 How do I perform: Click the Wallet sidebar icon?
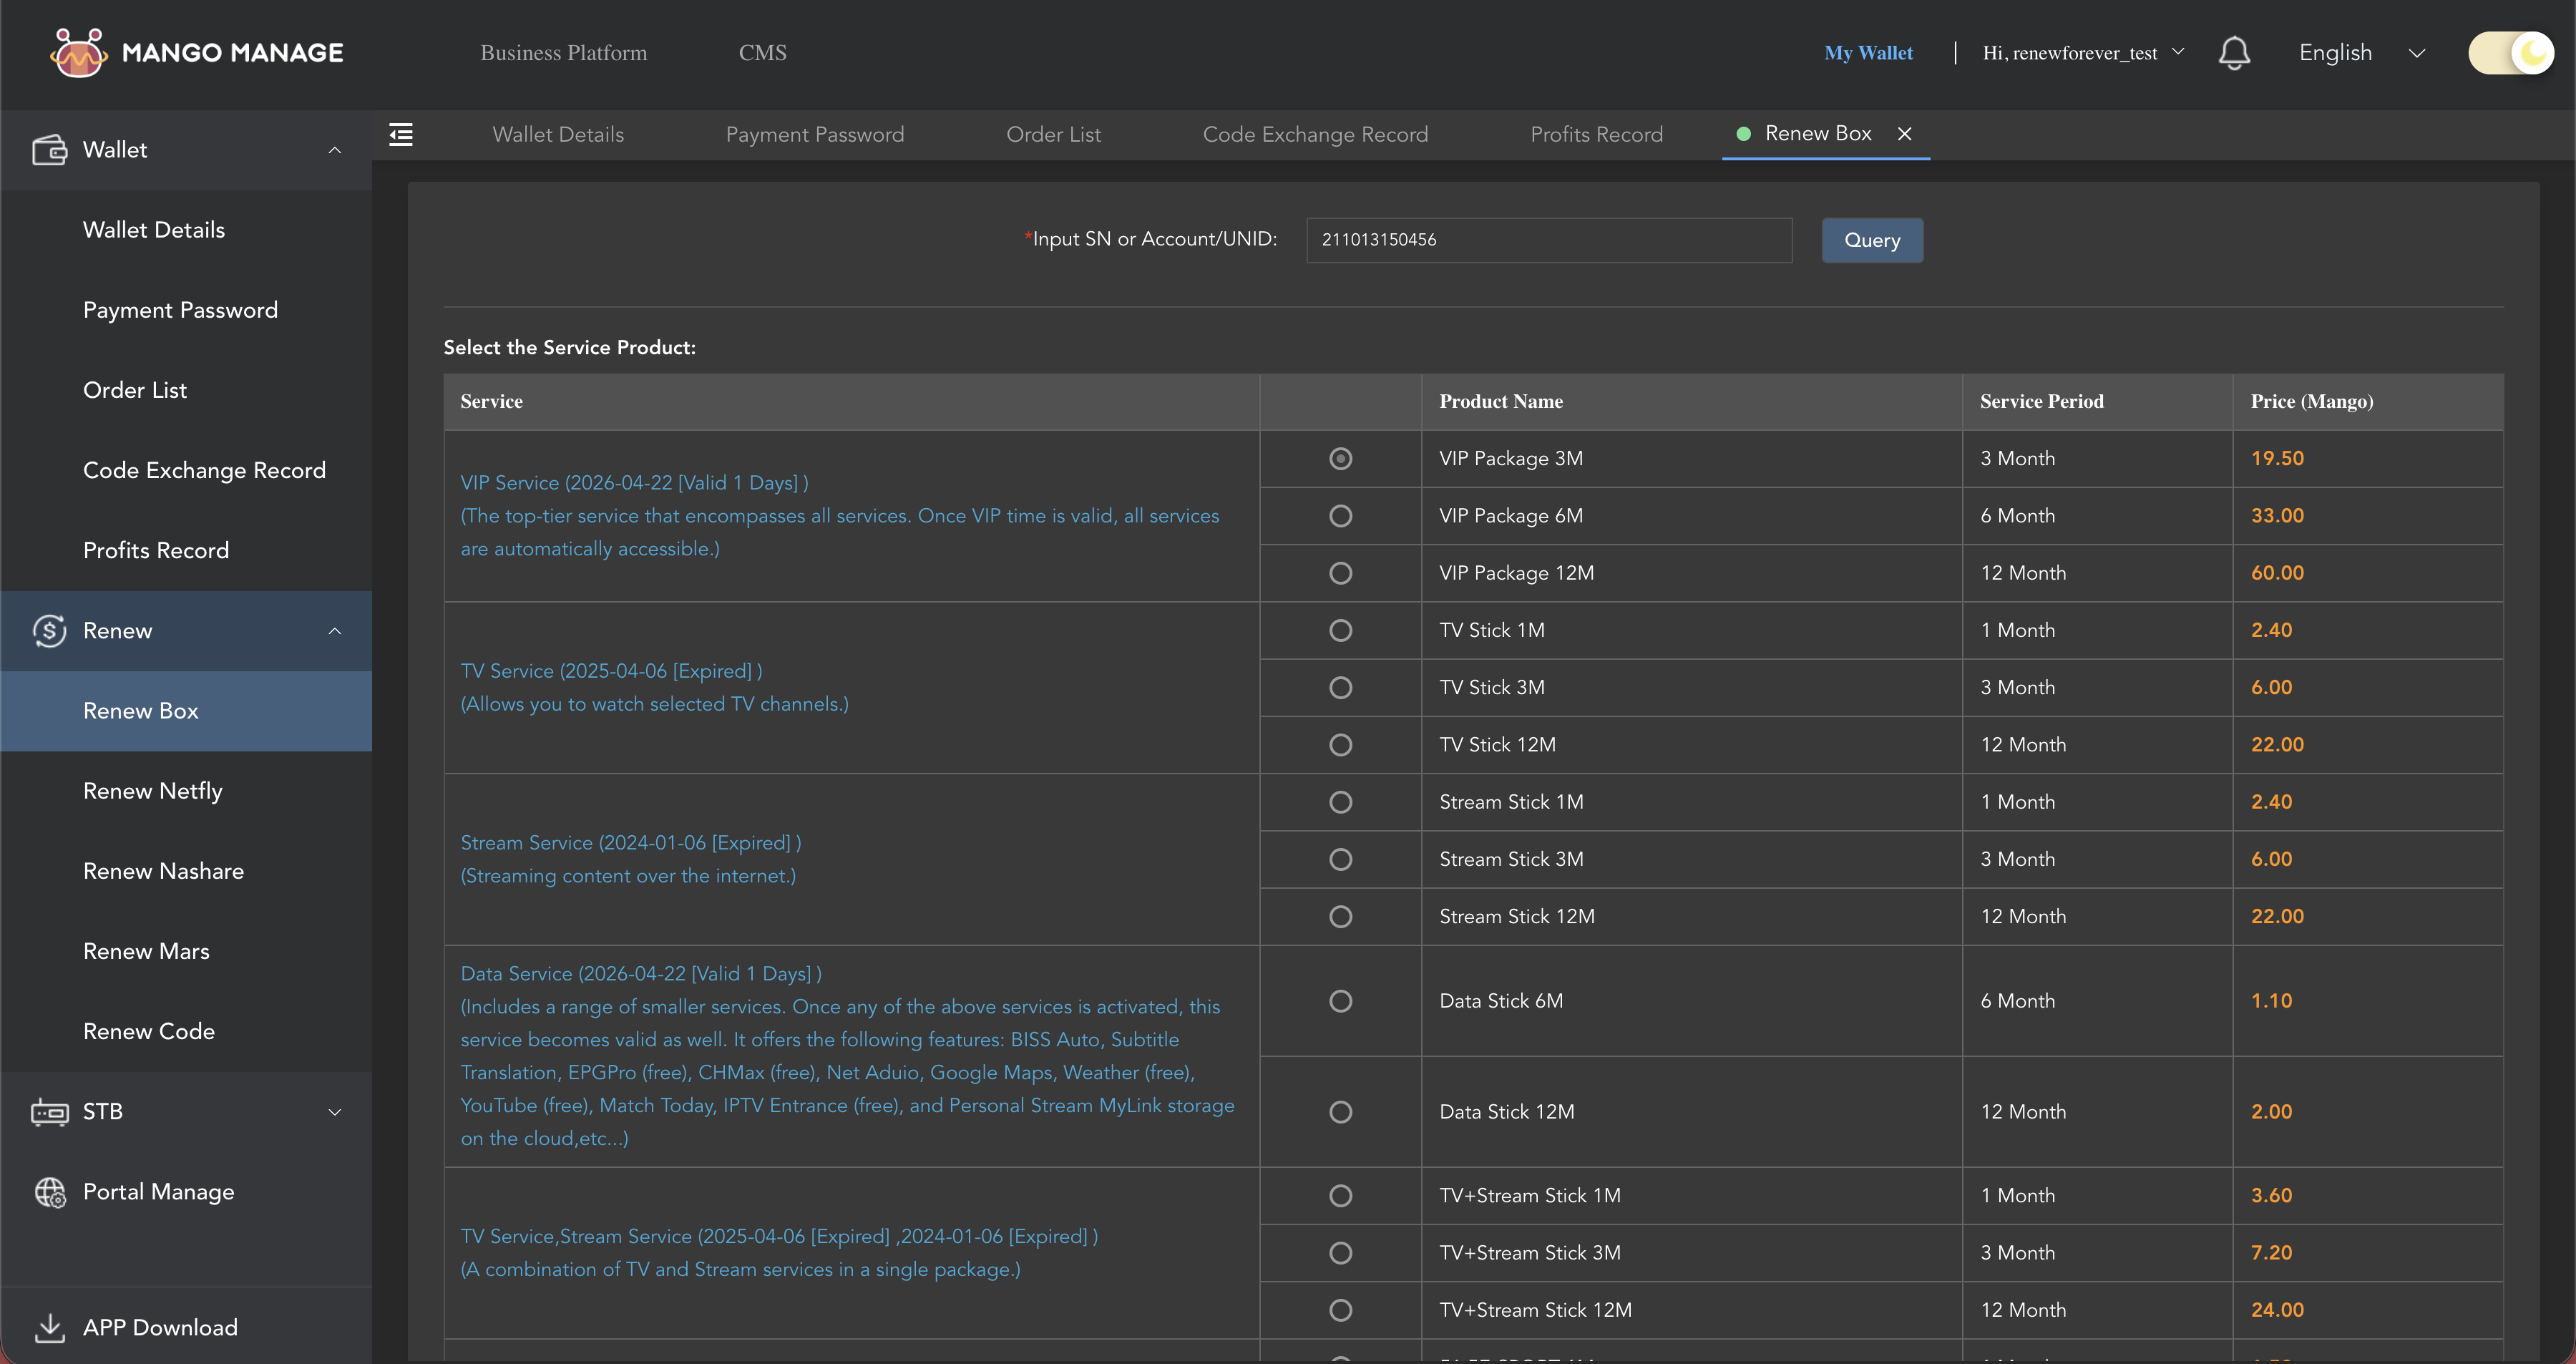(50, 149)
